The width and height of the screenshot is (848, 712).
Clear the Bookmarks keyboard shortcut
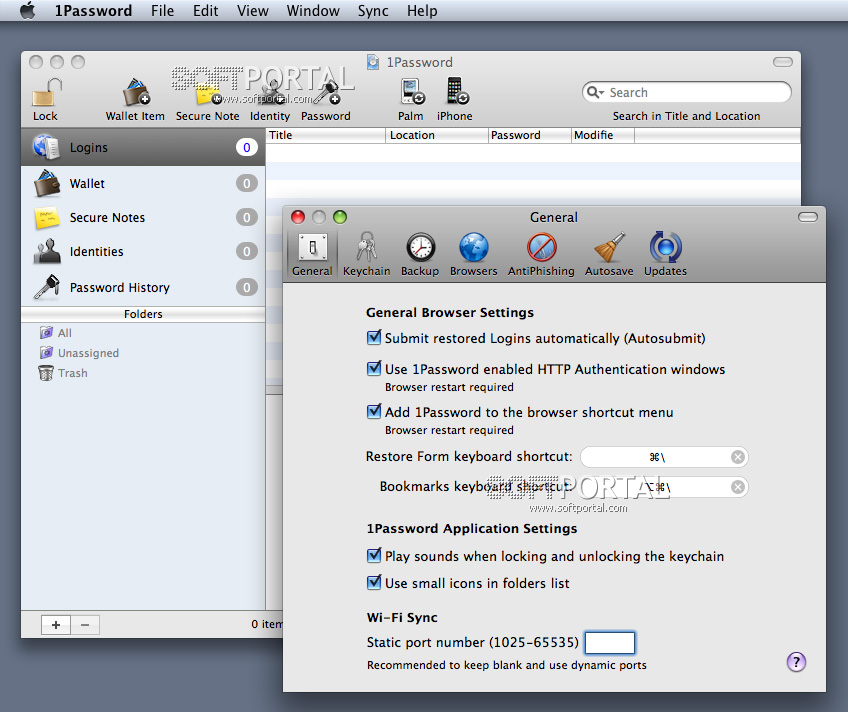pyautogui.click(x=738, y=487)
